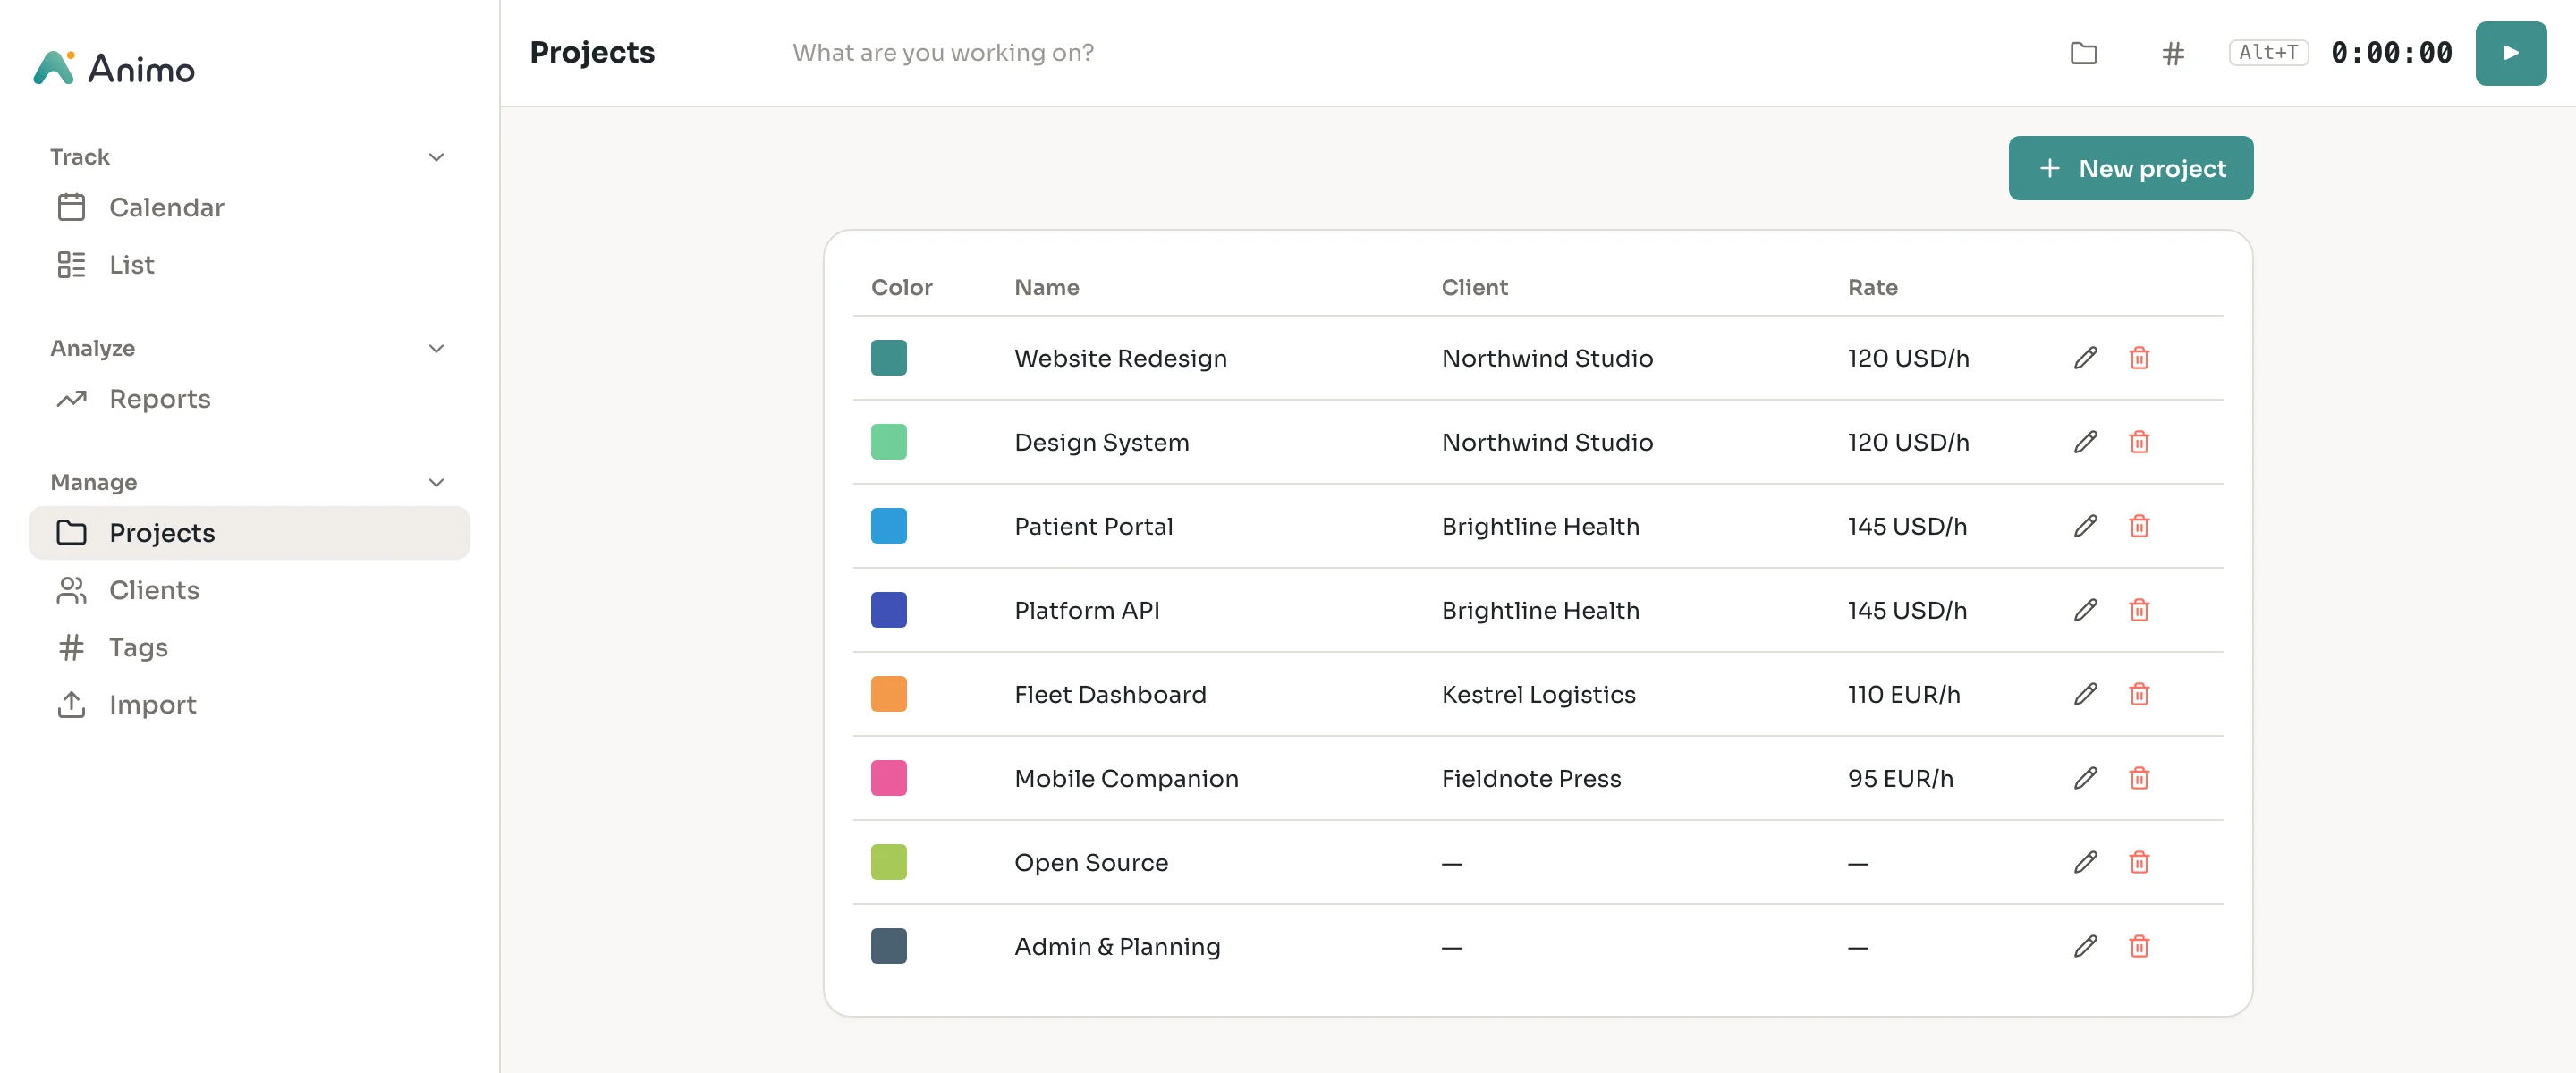Select Projects in the sidebar
2576x1073 pixels.
coord(249,533)
